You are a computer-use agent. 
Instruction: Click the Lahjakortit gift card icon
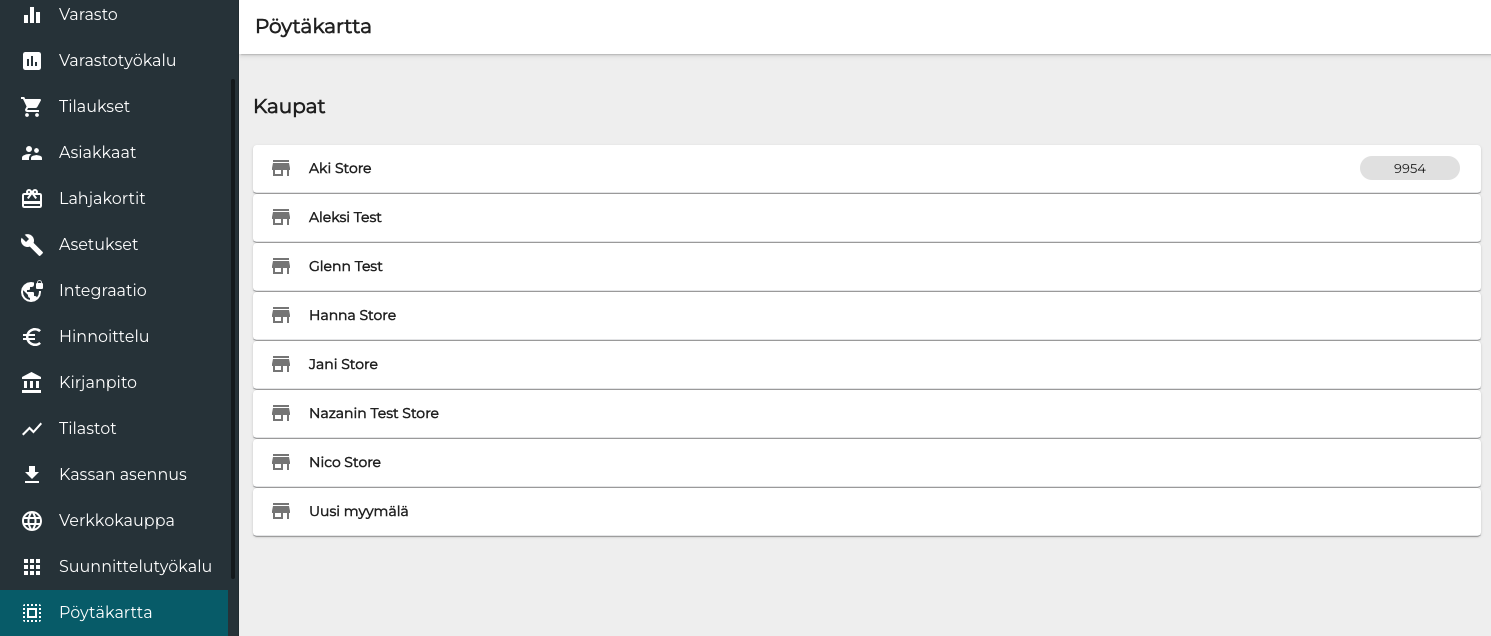point(32,199)
